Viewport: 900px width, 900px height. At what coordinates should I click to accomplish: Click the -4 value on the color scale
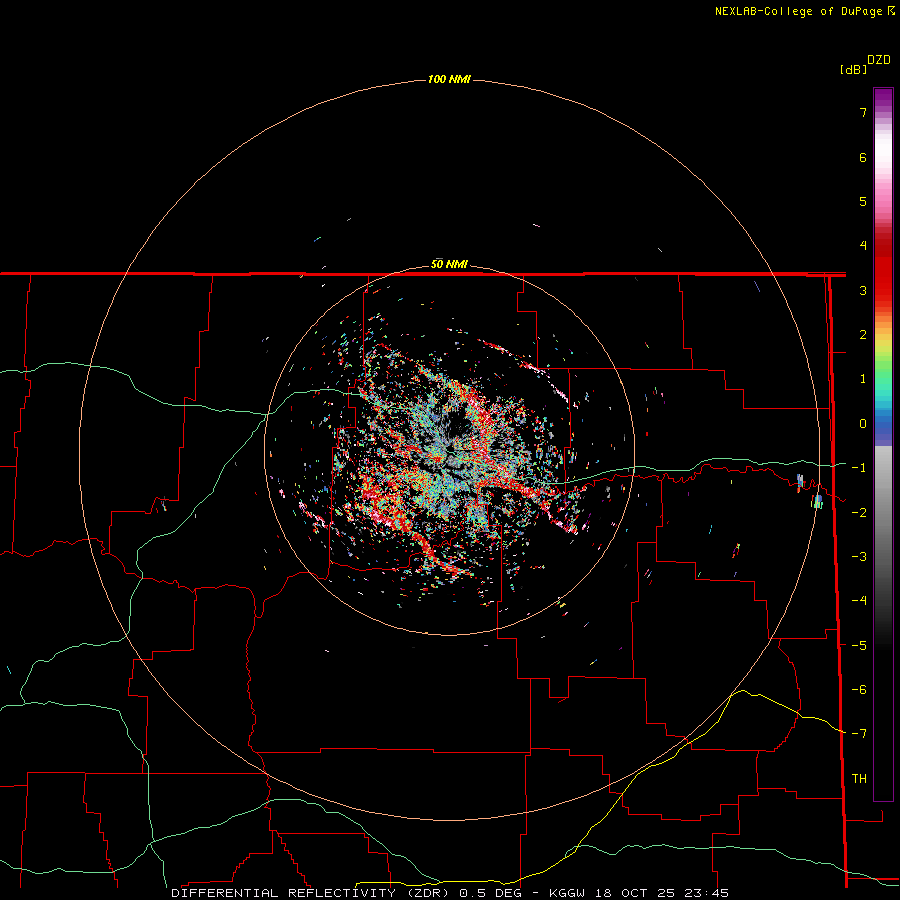click(x=859, y=600)
